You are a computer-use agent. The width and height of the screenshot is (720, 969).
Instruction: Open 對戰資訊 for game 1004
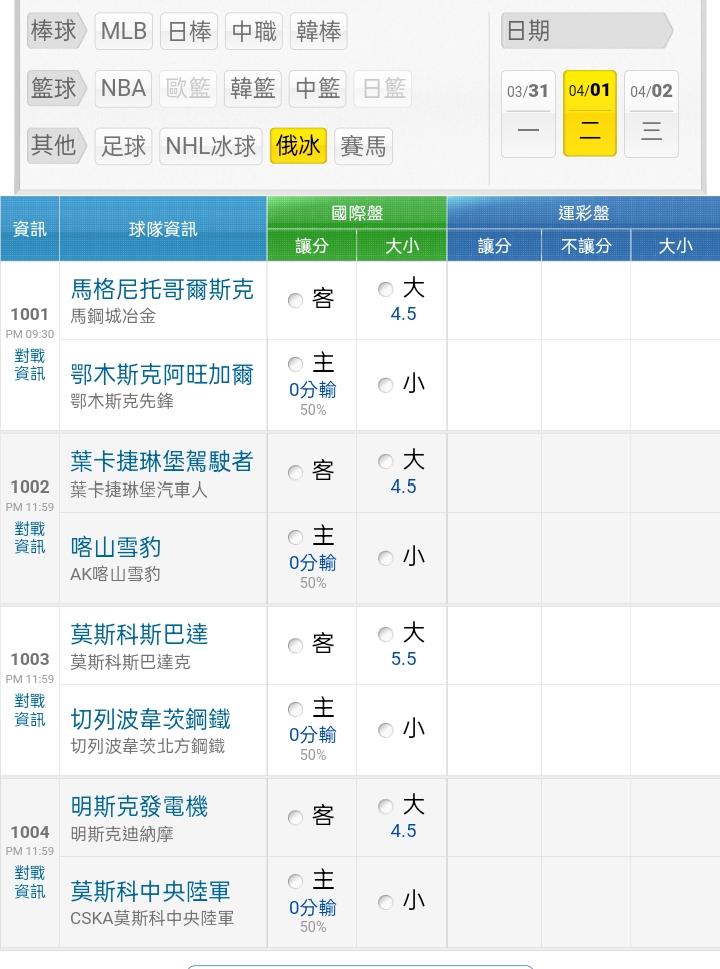coord(30,882)
